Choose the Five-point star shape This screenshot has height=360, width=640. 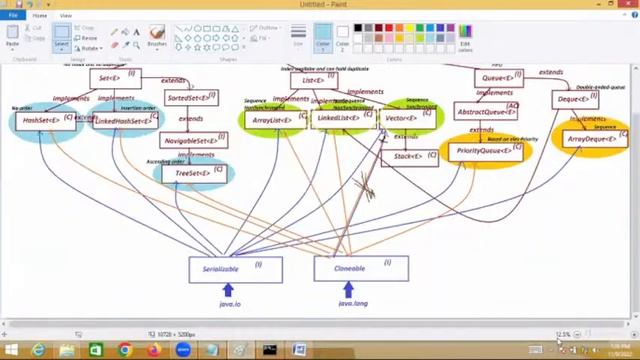(198, 47)
